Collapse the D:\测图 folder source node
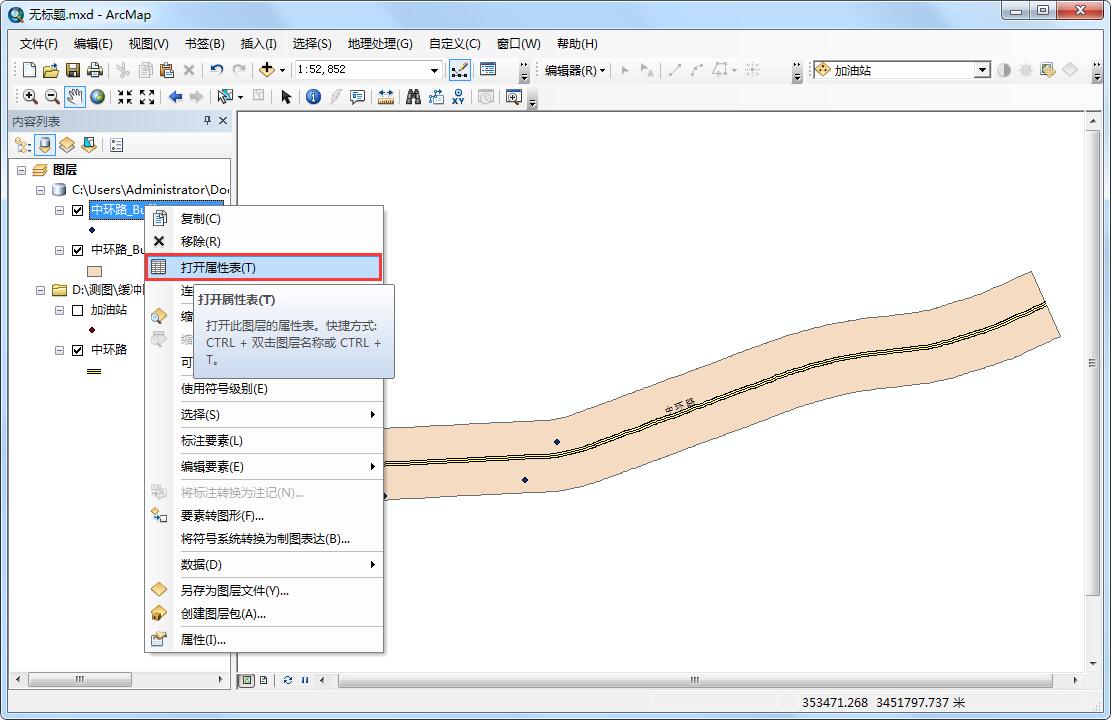Image resolution: width=1111 pixels, height=720 pixels. click(40, 290)
